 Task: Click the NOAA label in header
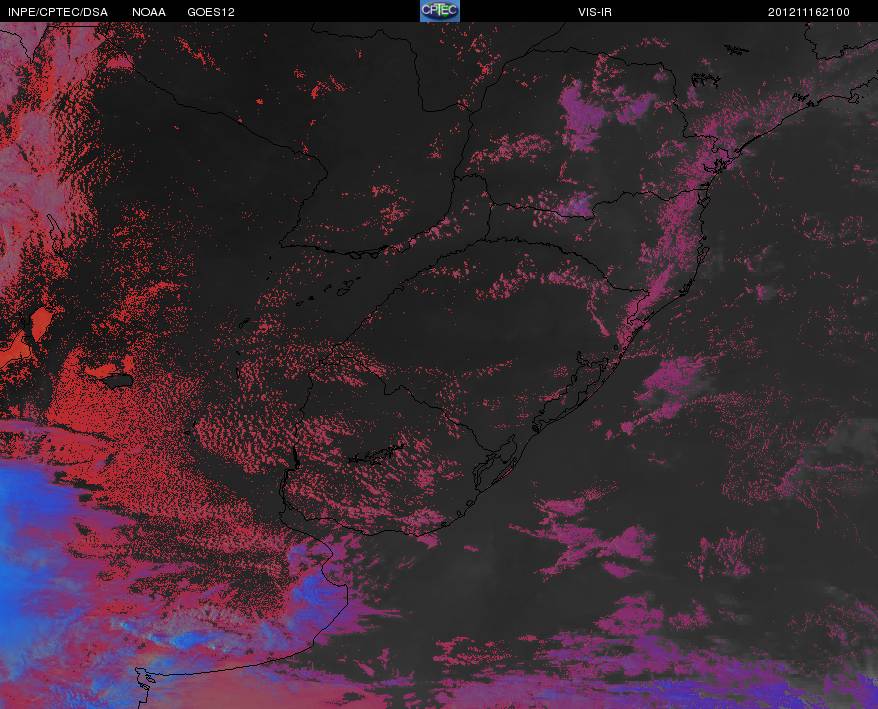(x=149, y=12)
